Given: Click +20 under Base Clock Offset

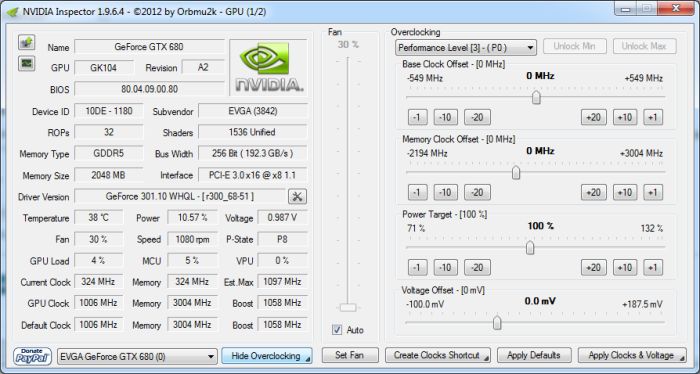Looking at the screenshot, I should click(593, 117).
